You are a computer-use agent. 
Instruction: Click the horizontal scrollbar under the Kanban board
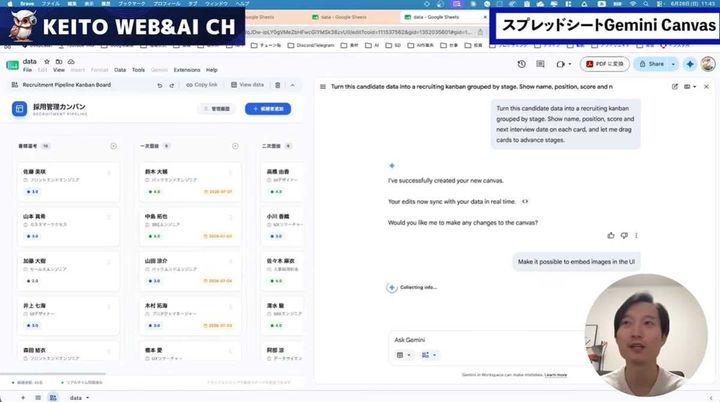(53, 374)
